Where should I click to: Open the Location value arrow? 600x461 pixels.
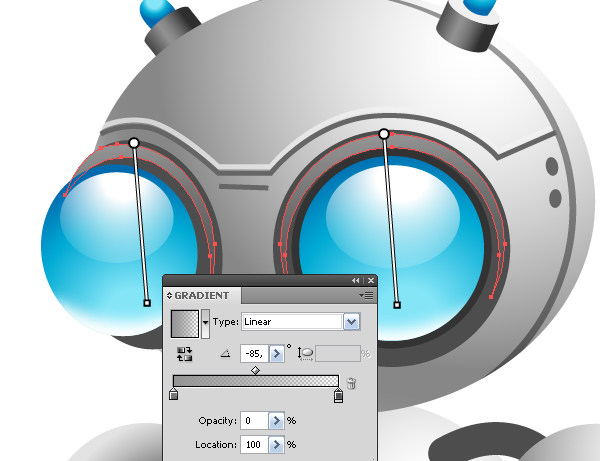click(x=276, y=445)
